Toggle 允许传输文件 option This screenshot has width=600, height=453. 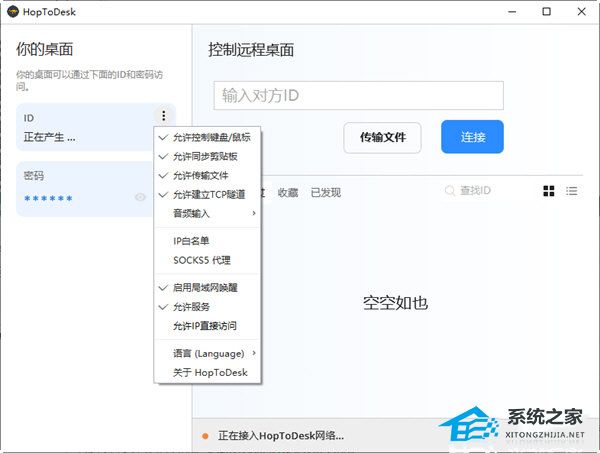[x=207, y=176]
